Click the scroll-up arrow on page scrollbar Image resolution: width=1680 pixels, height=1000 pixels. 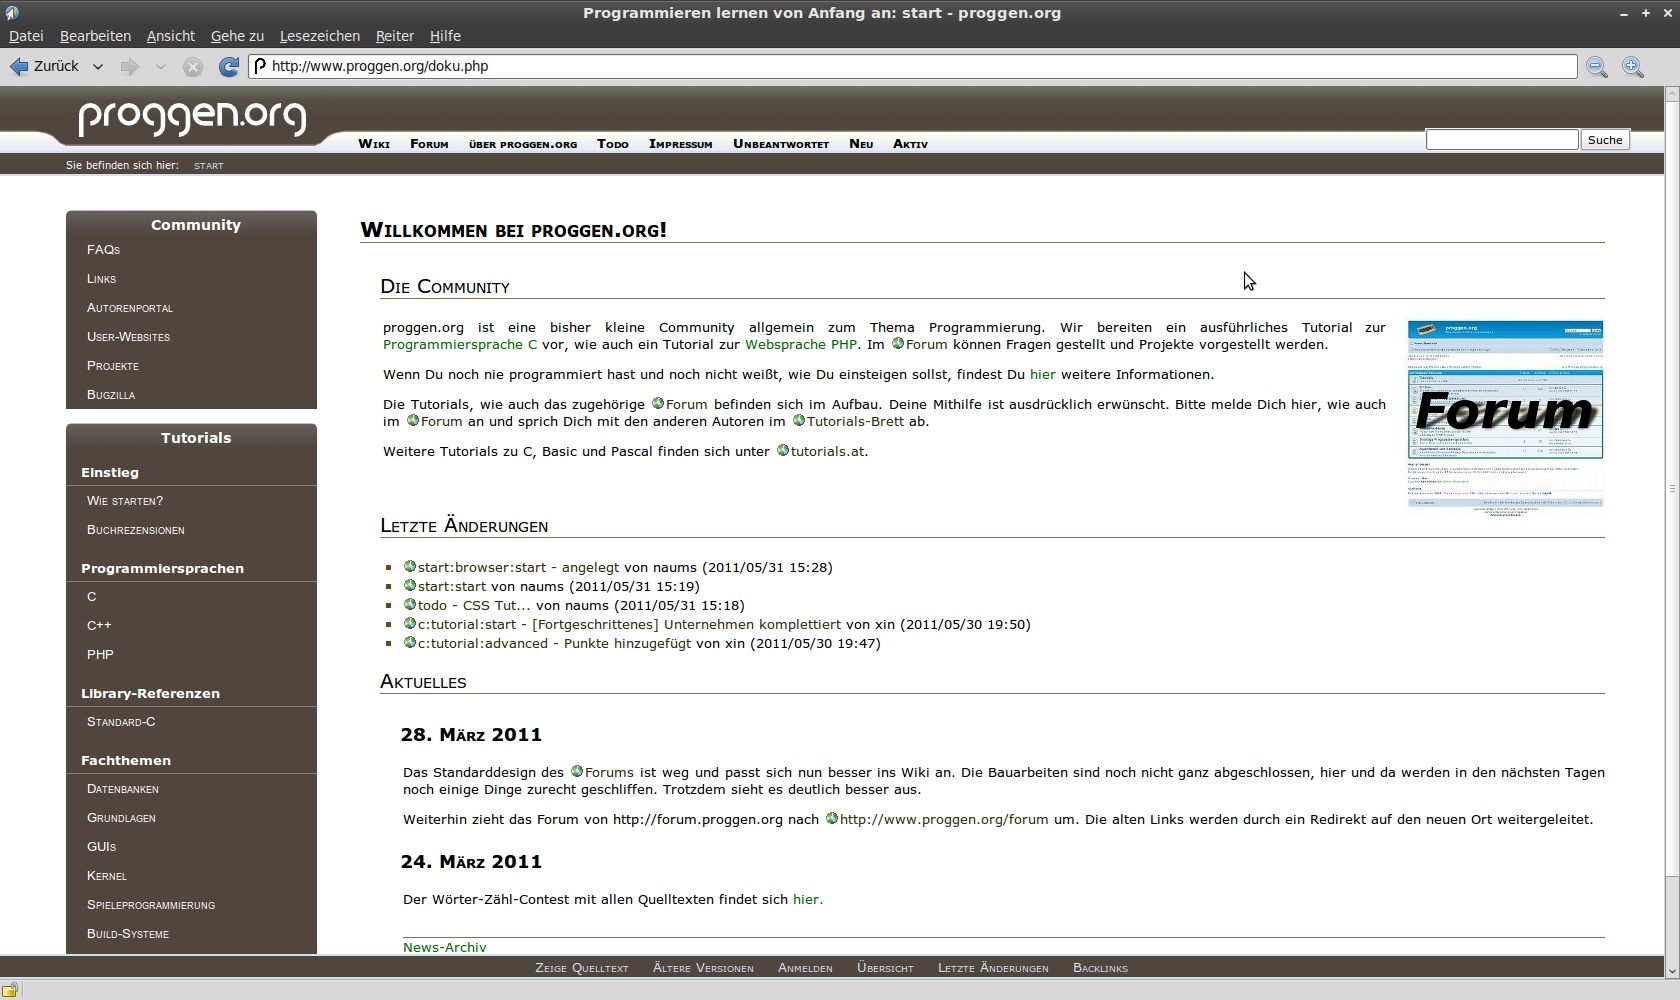1671,94
